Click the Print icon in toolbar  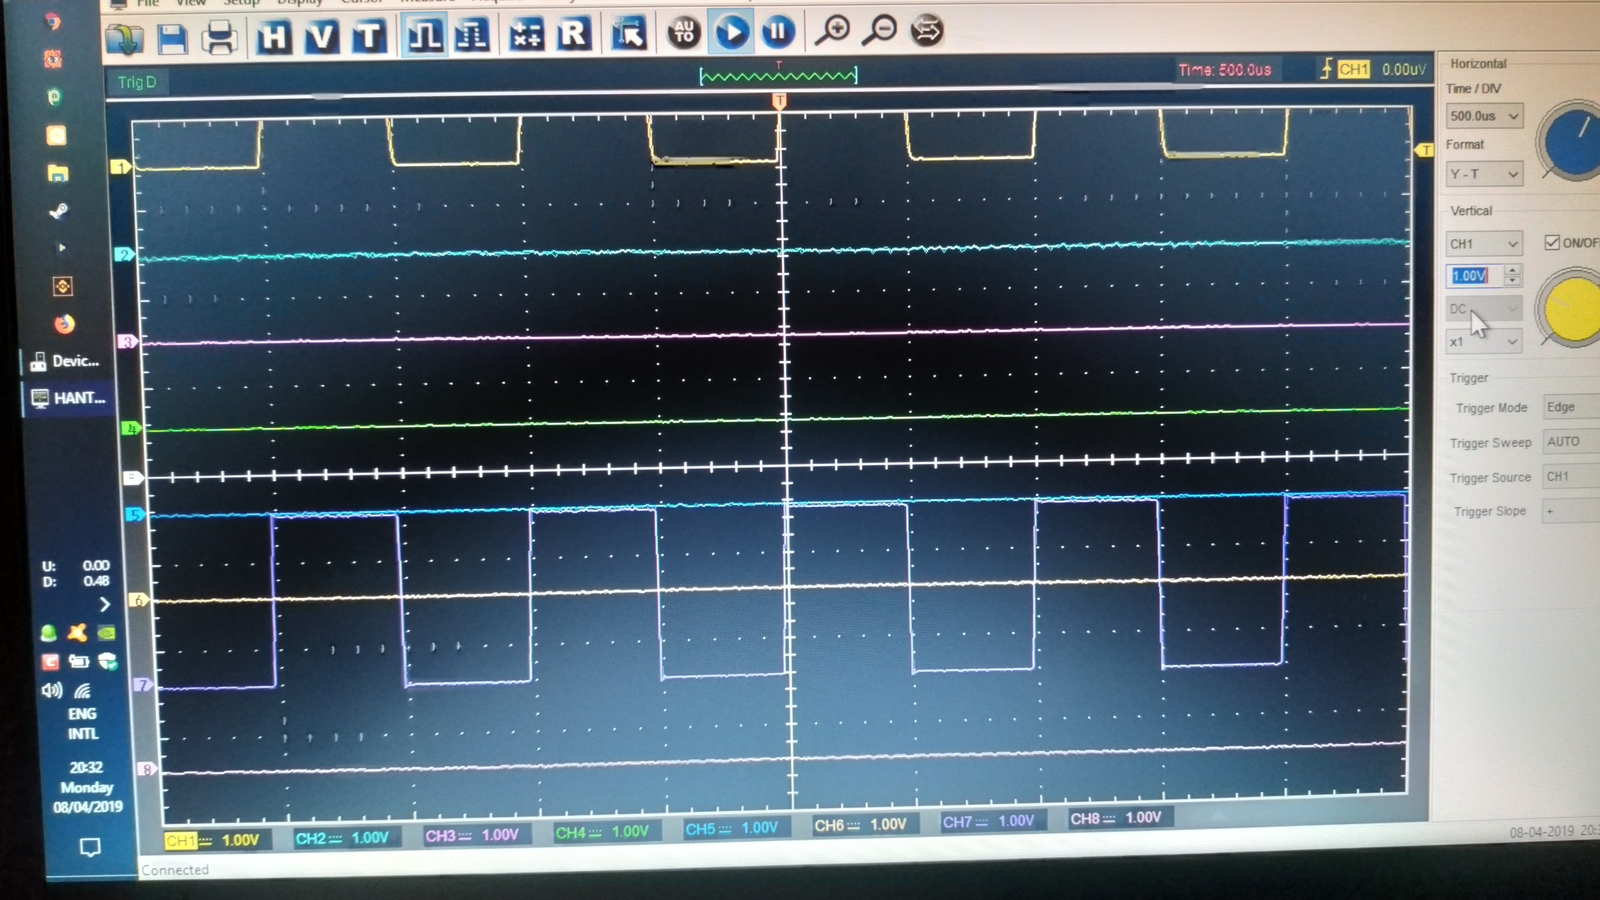tap(219, 38)
